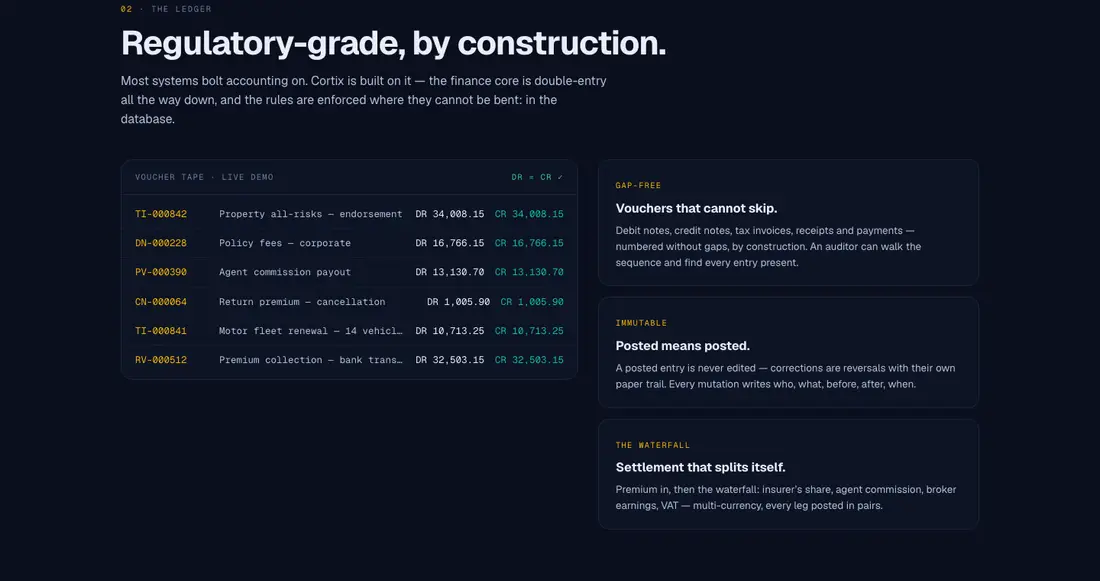This screenshot has width=1100, height=581.
Task: Click the credit amount CR 16,766.15
Action: (529, 243)
